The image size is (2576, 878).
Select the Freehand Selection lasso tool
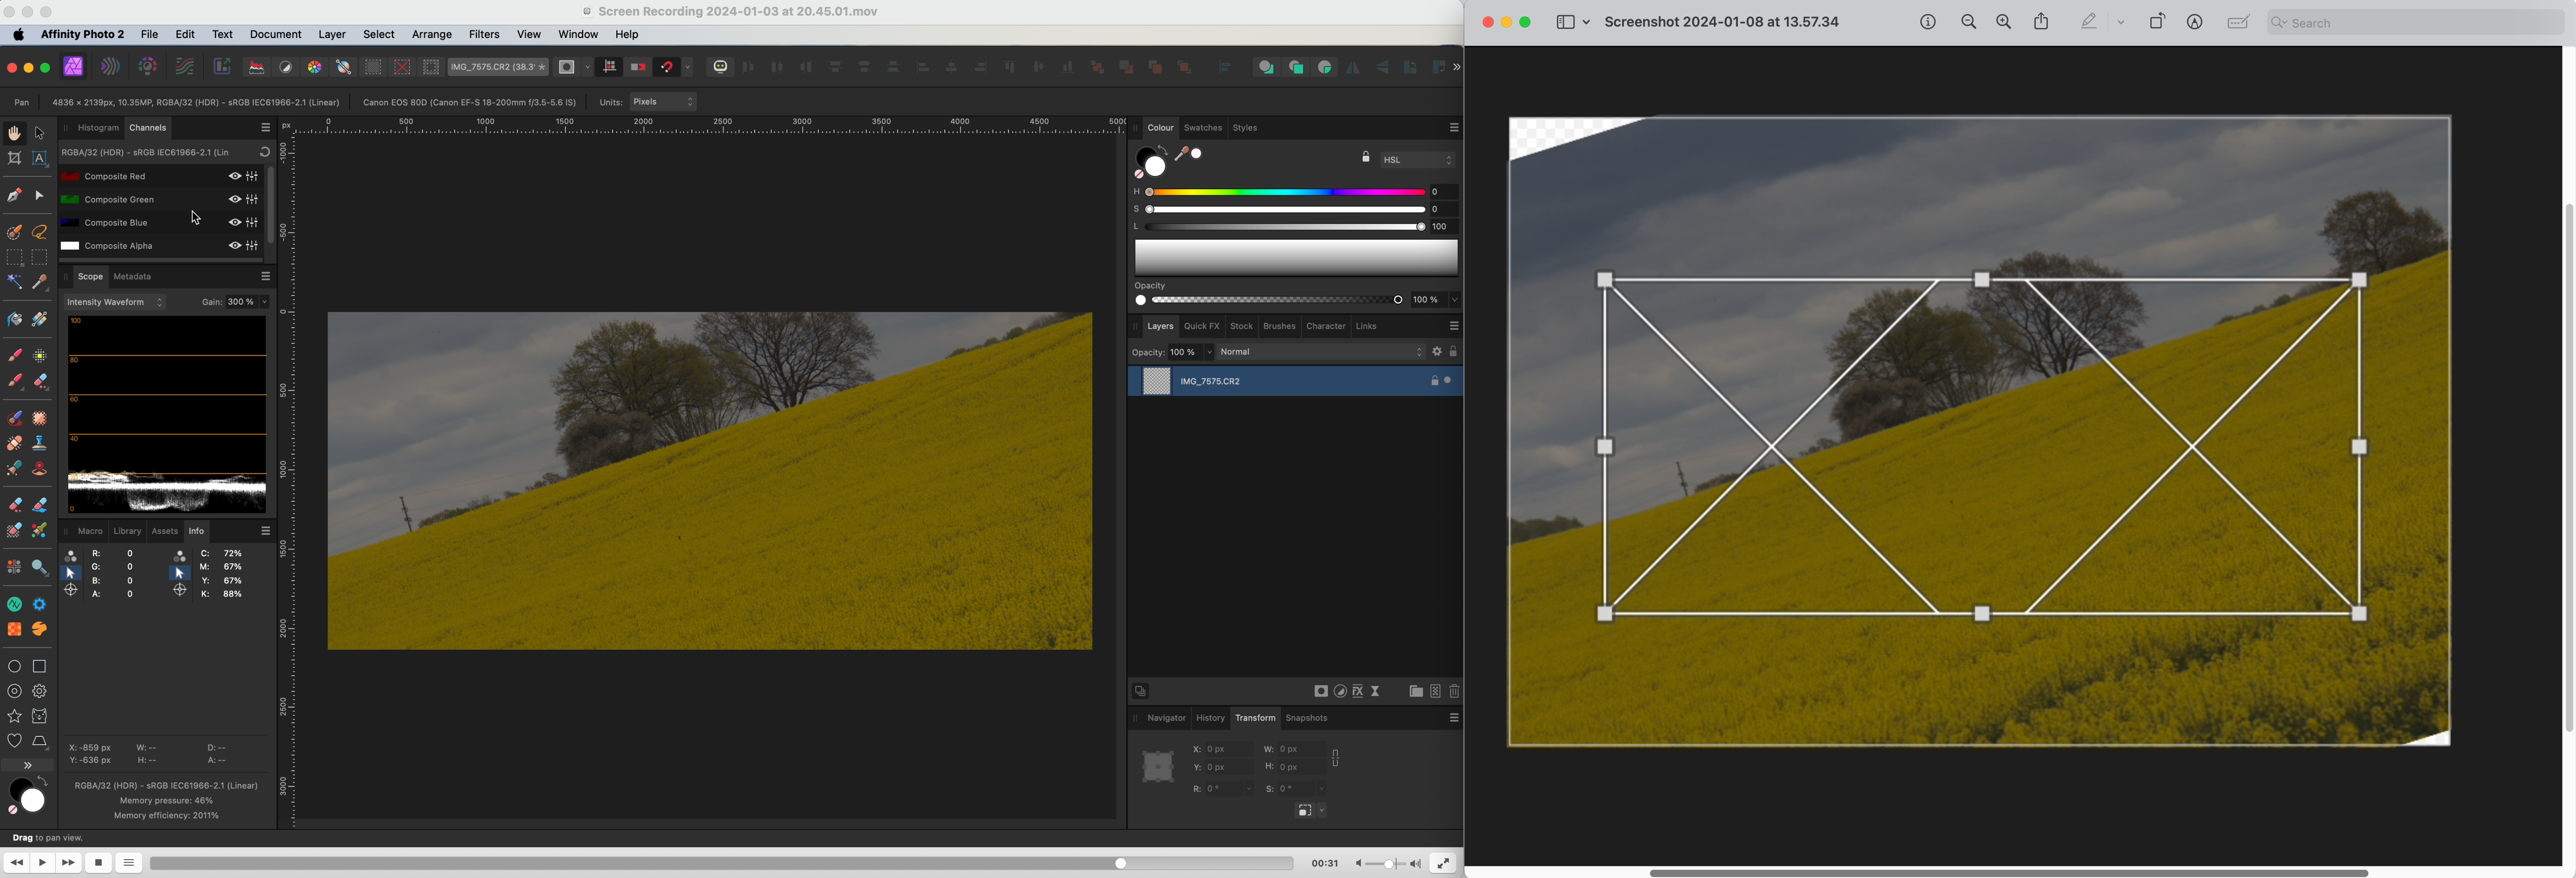(40, 232)
